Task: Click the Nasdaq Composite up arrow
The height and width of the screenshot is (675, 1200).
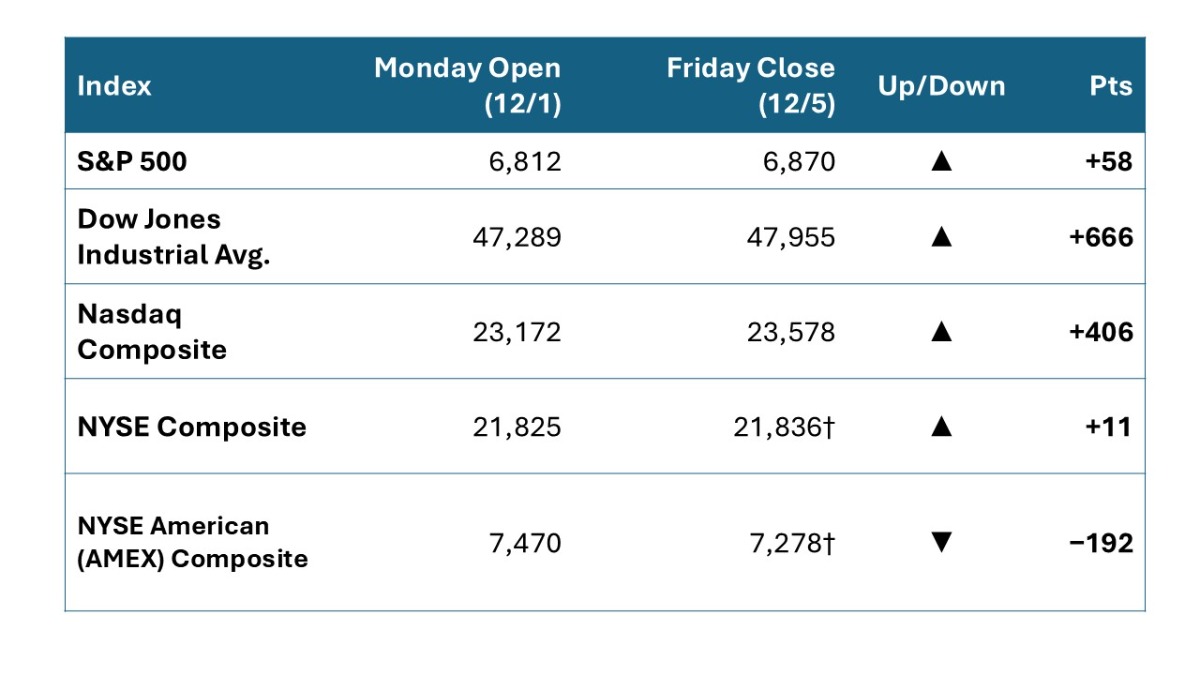Action: click(x=940, y=332)
